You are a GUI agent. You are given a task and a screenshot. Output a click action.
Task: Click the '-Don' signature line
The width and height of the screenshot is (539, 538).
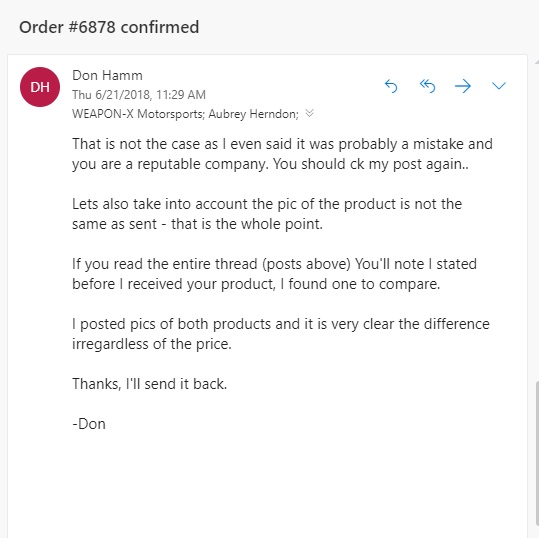89,424
